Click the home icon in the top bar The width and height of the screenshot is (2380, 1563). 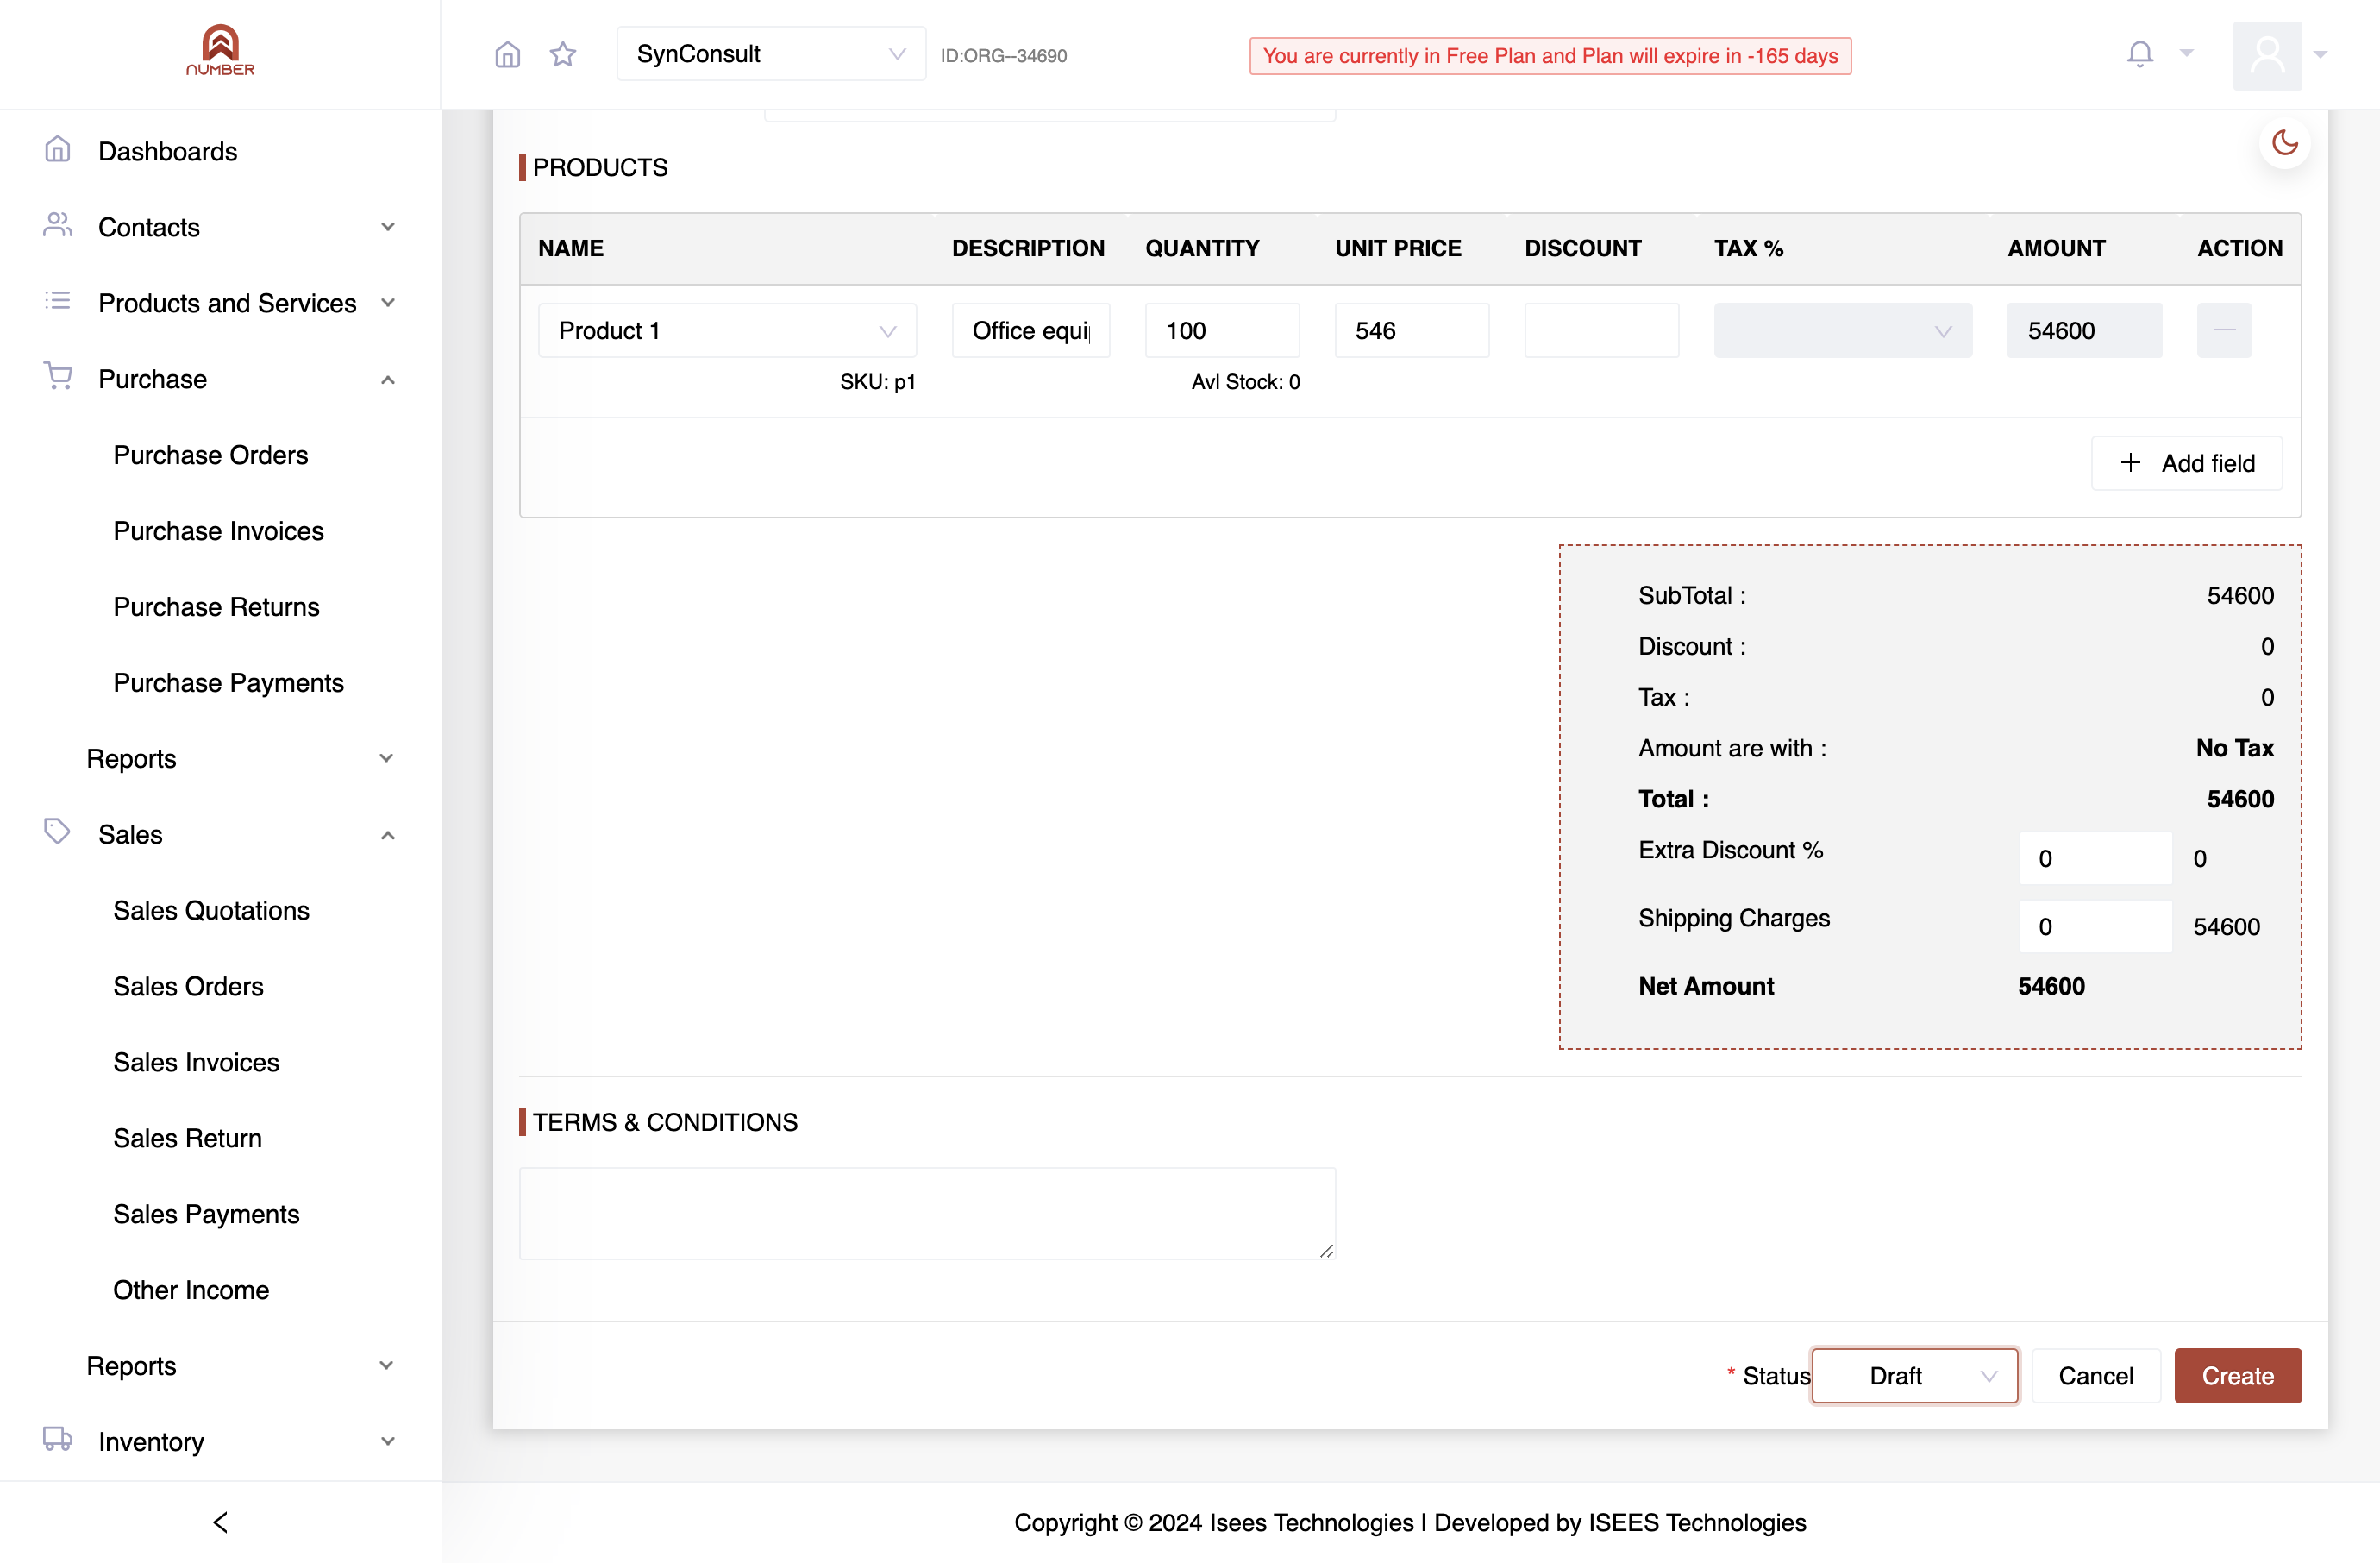(x=508, y=54)
